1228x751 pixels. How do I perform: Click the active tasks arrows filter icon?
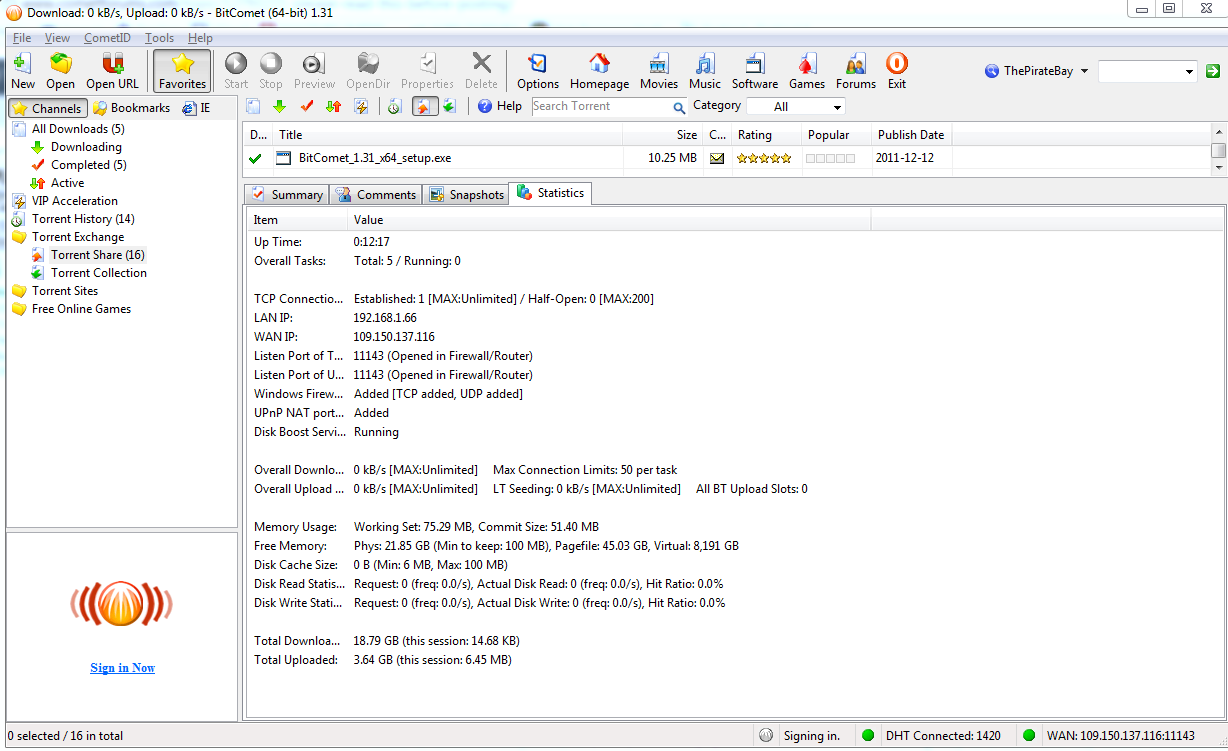[x=334, y=106]
